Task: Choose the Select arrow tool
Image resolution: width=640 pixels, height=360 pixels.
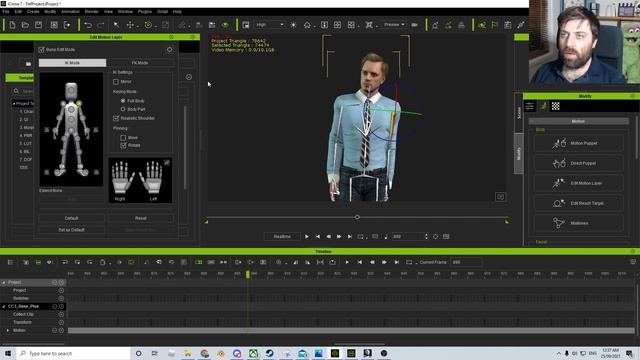Action: [116, 25]
